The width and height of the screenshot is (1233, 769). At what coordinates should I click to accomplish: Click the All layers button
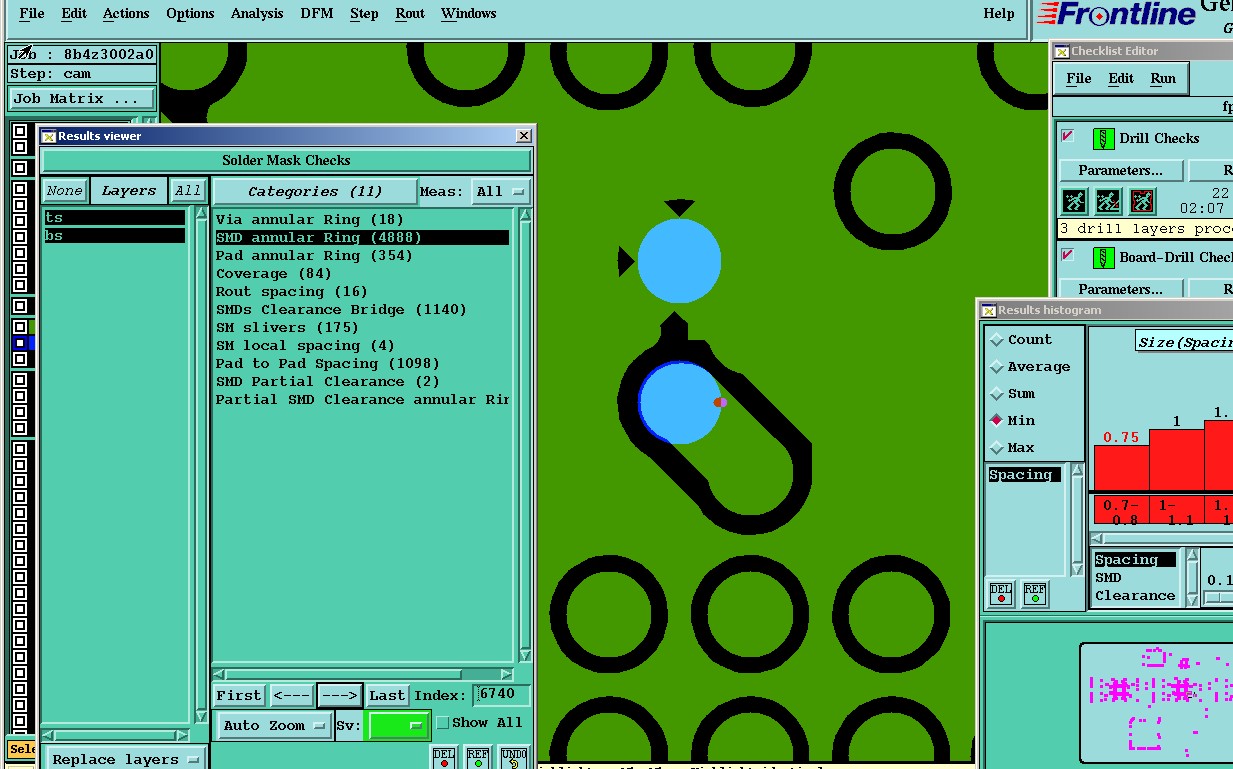point(188,191)
